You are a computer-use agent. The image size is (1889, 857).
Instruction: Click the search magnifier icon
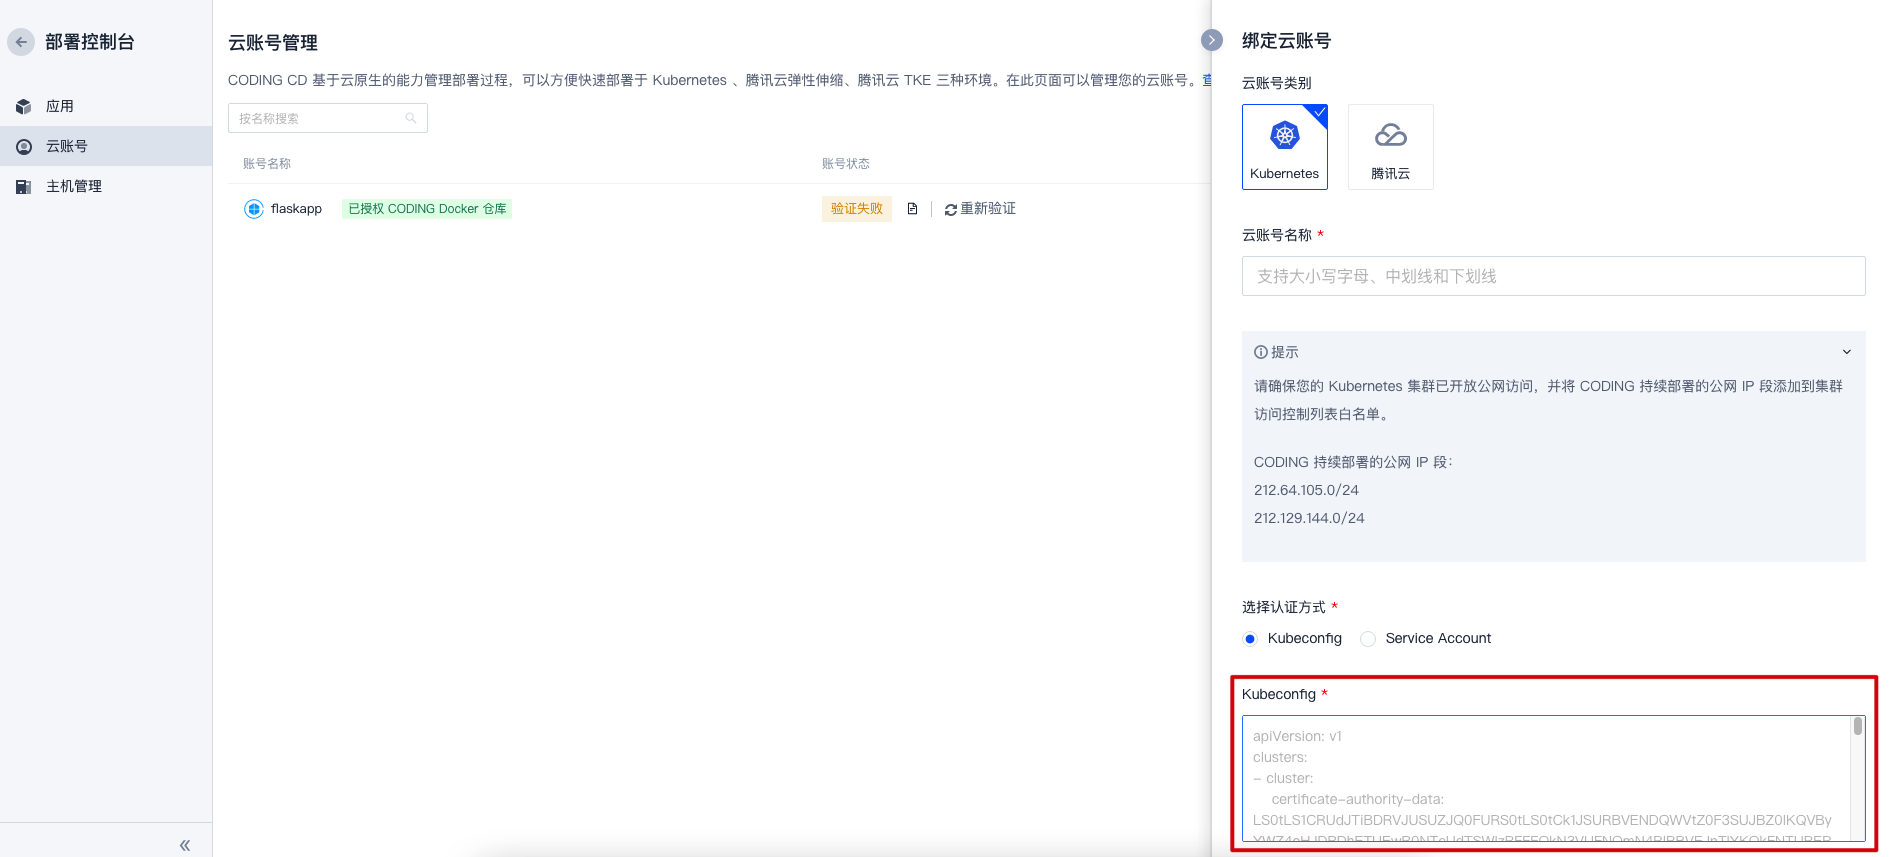(411, 118)
